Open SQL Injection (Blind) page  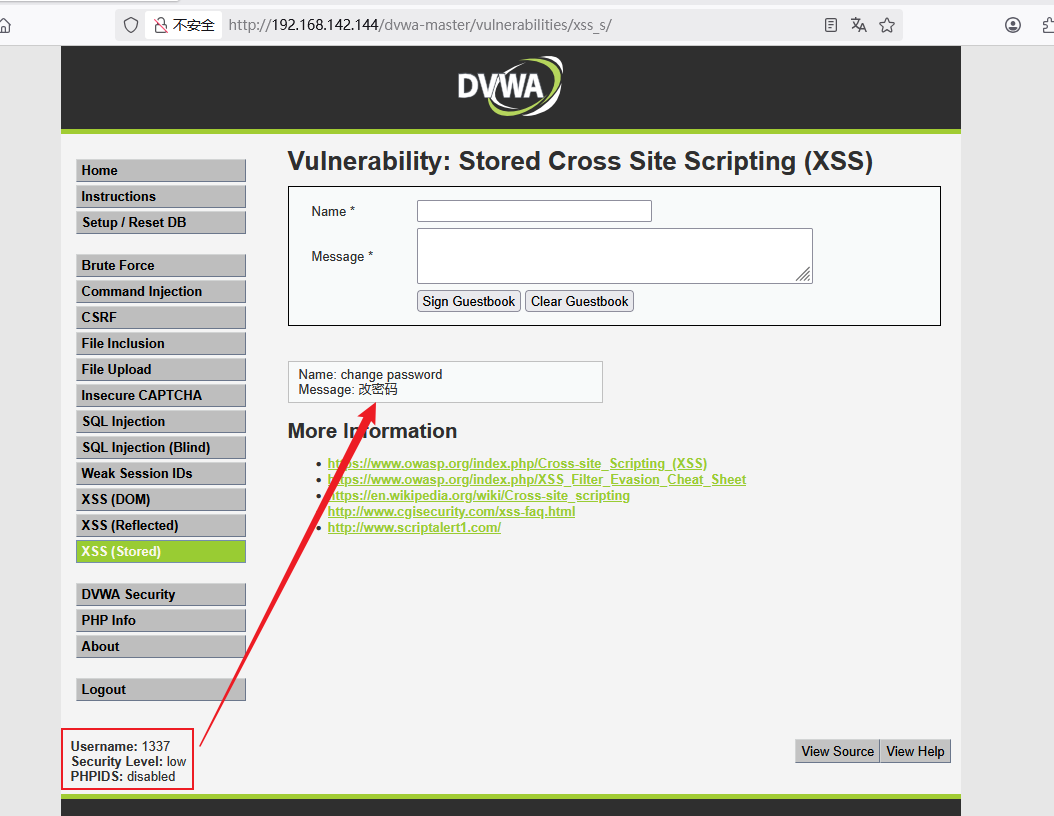click(161, 447)
